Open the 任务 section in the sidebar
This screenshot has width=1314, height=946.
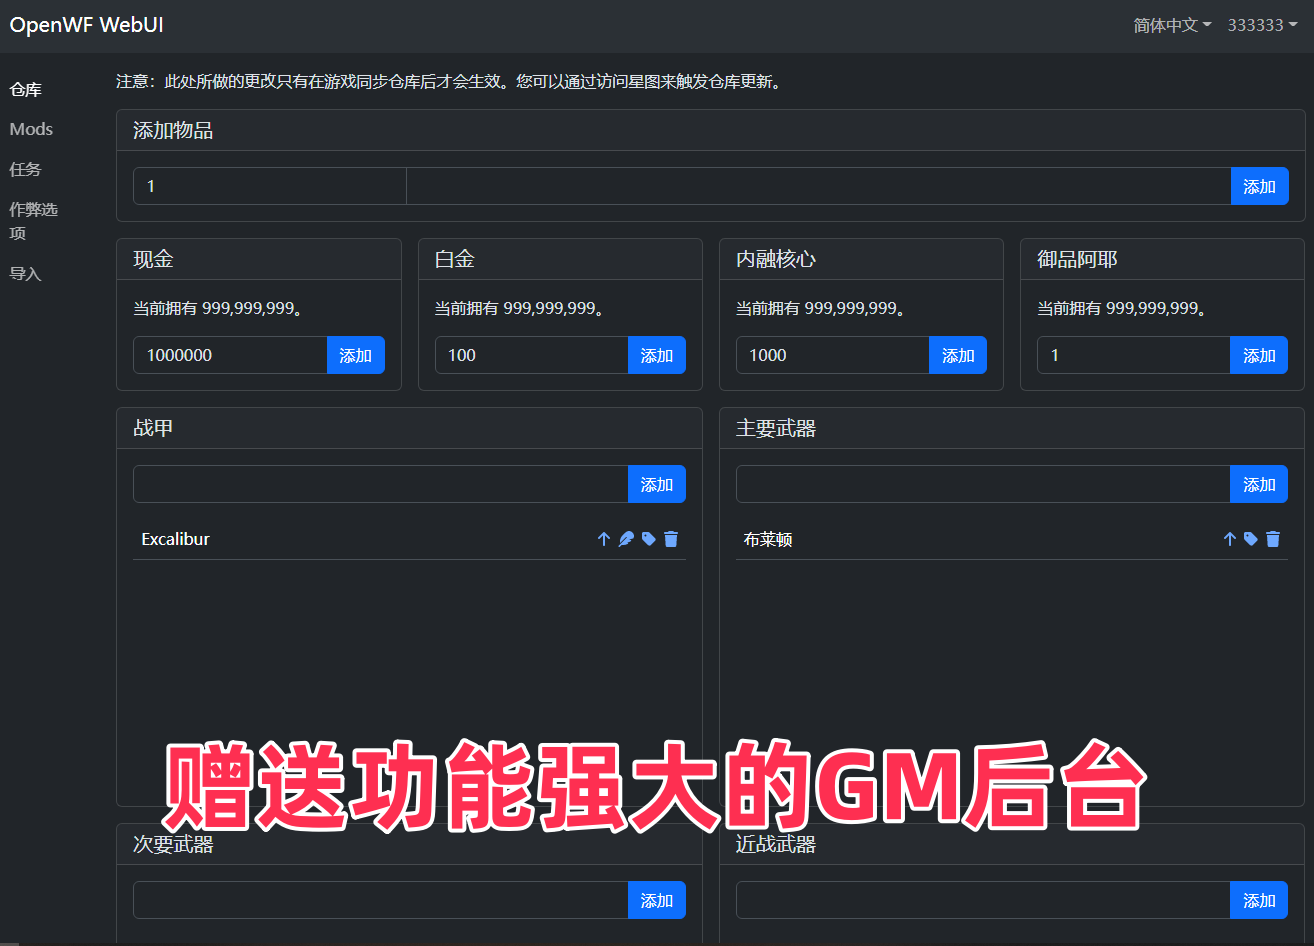click(x=25, y=169)
